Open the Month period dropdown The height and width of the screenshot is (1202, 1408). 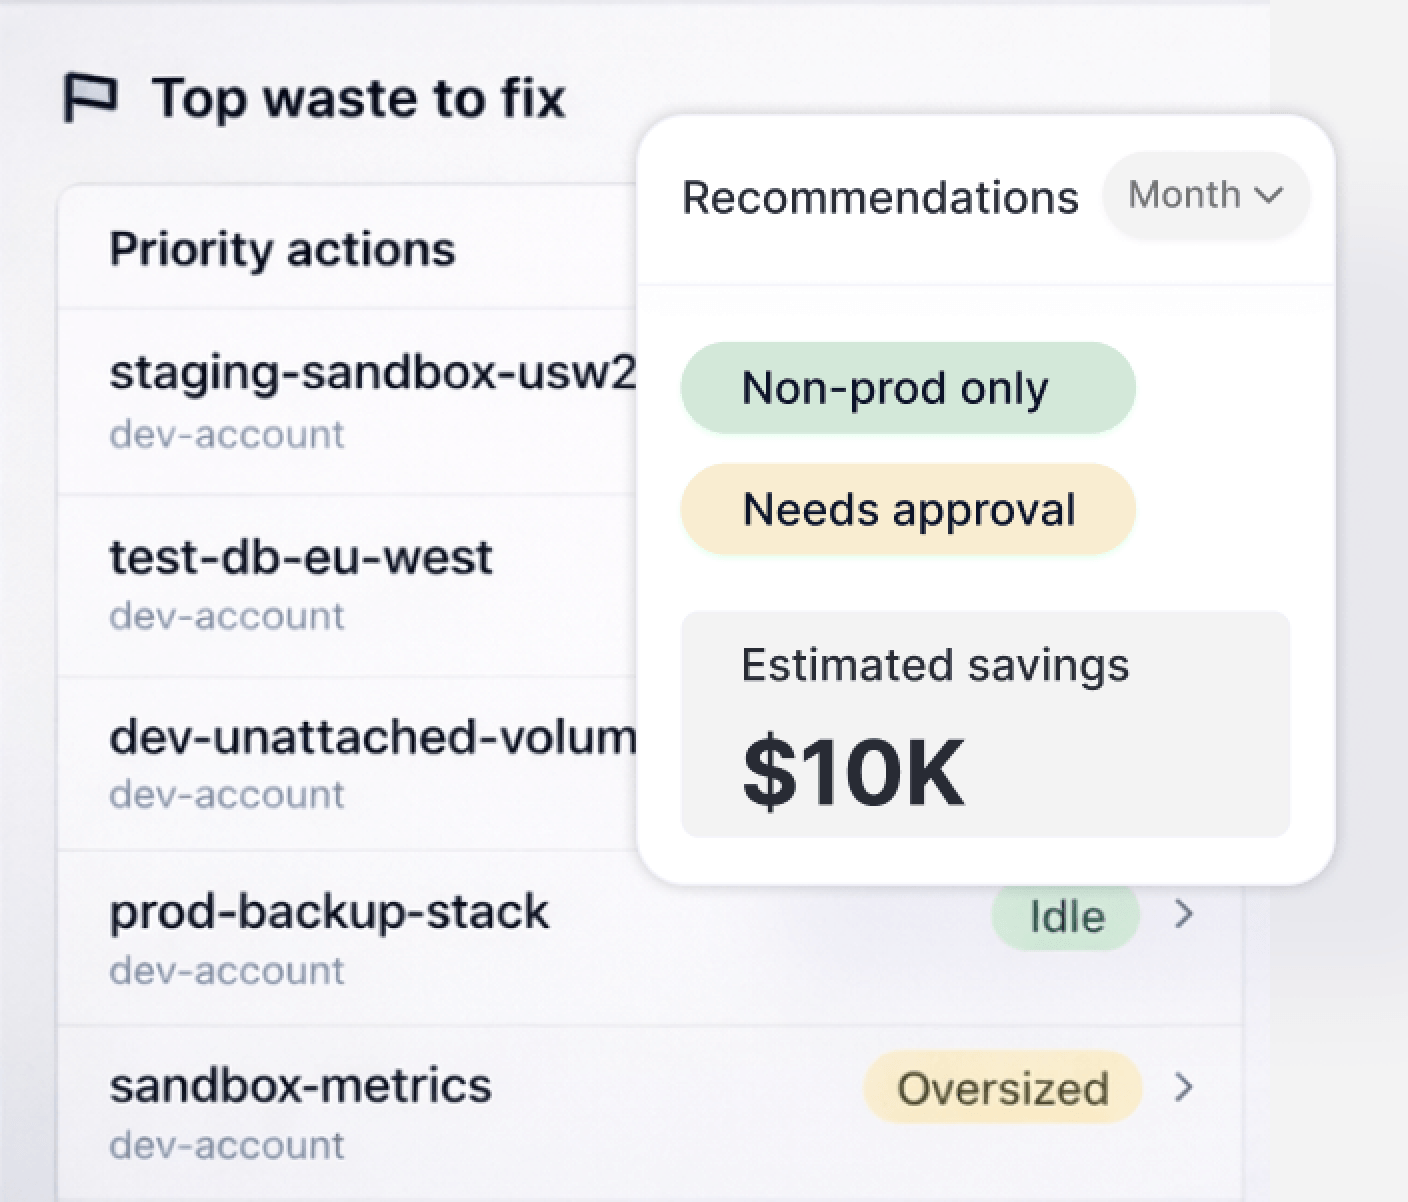[1205, 195]
